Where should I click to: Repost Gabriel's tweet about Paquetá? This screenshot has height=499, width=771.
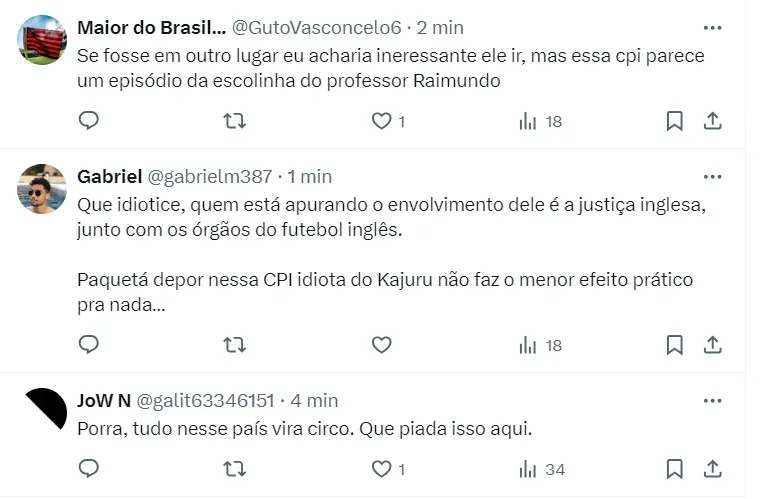(233, 345)
